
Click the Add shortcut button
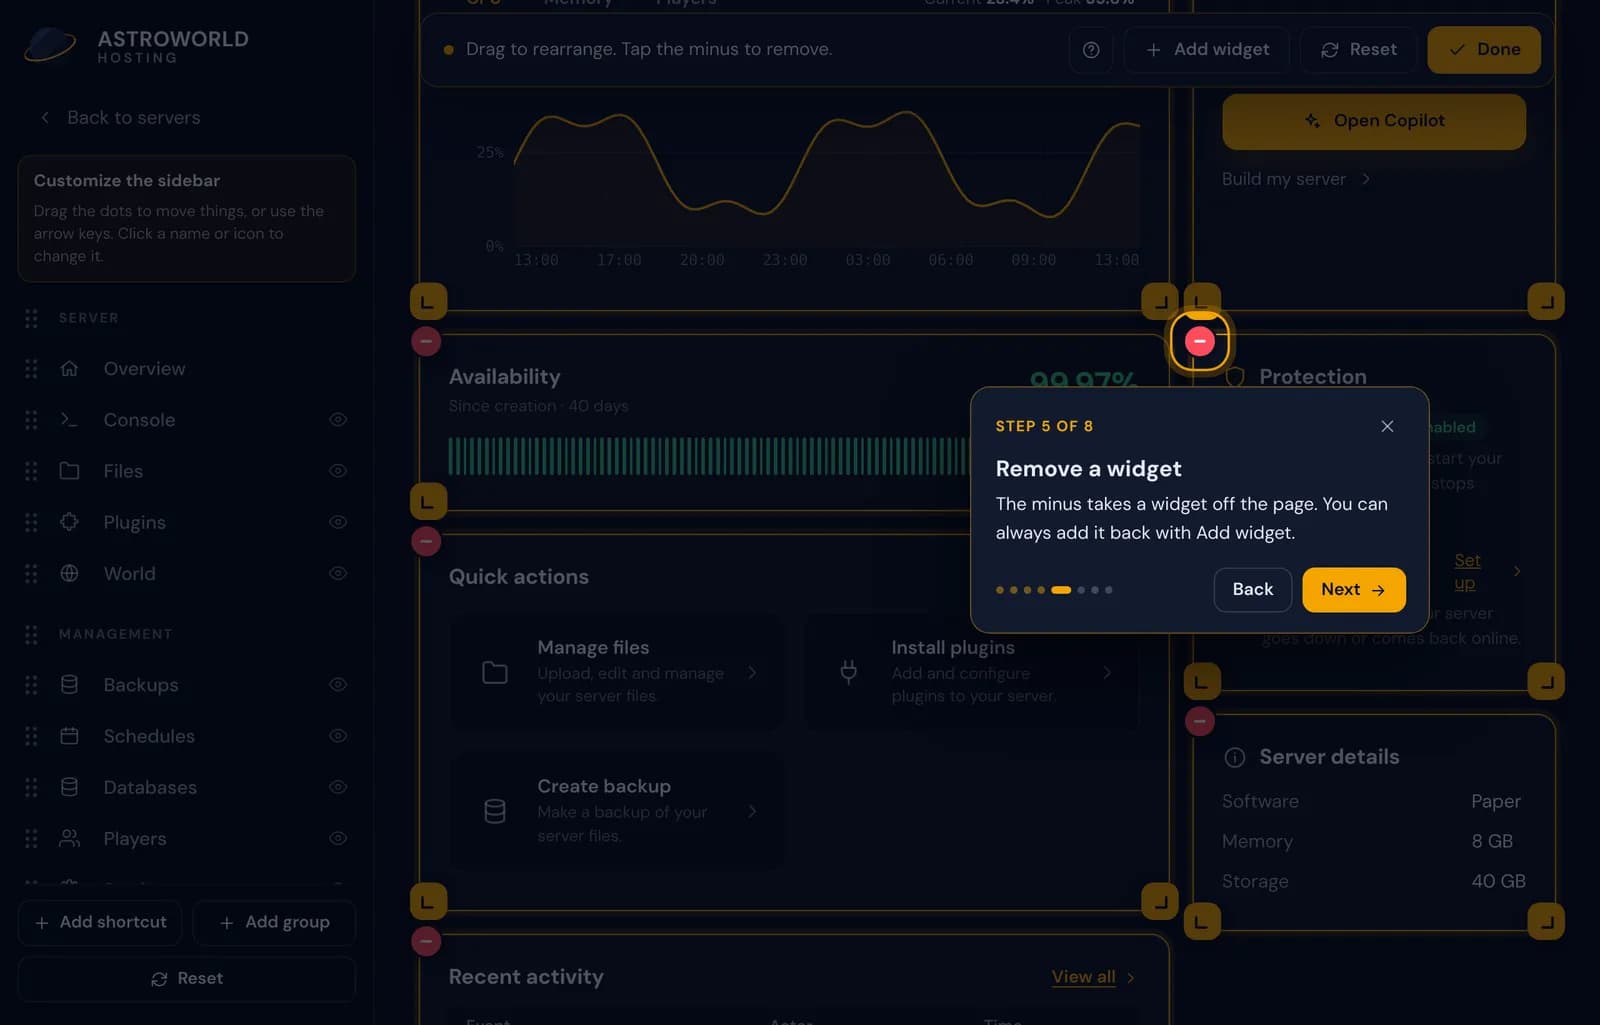point(100,922)
